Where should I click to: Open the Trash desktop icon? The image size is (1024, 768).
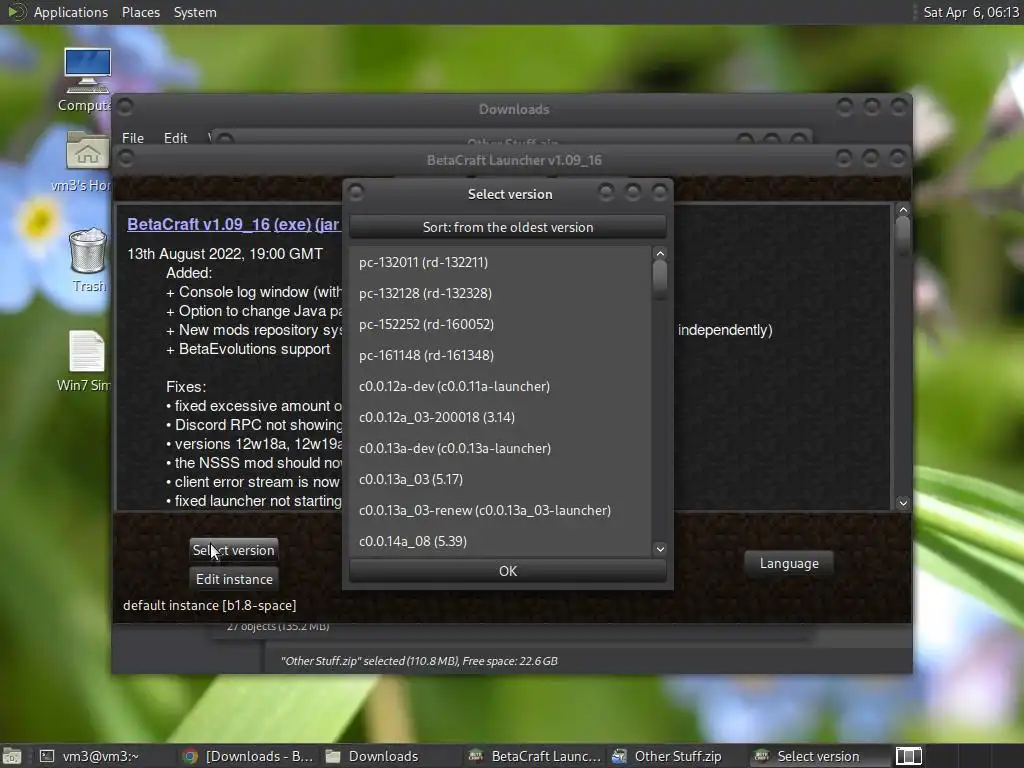(88, 250)
